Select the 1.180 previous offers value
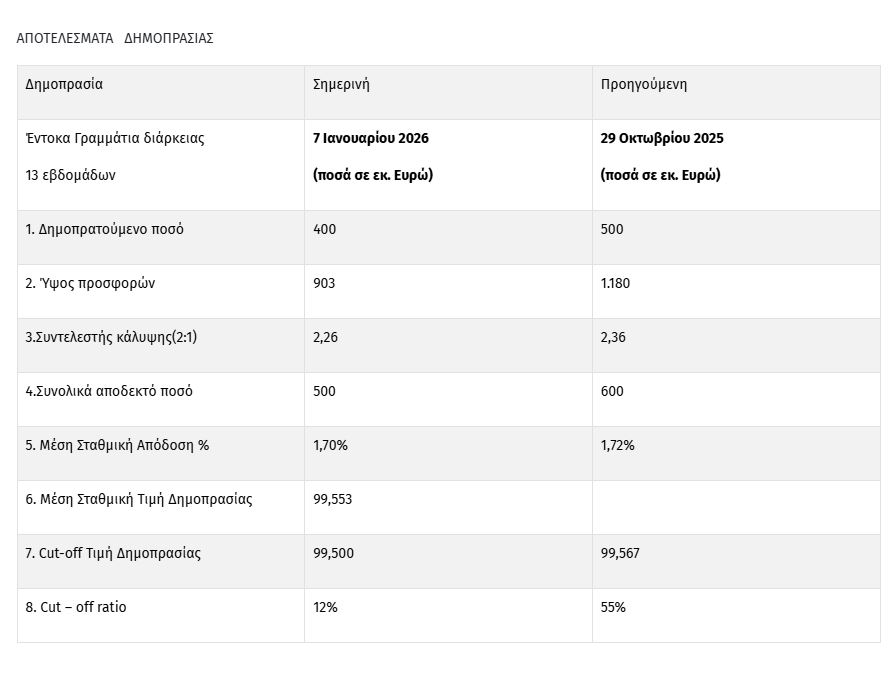This screenshot has height=681, width=894. click(x=615, y=283)
